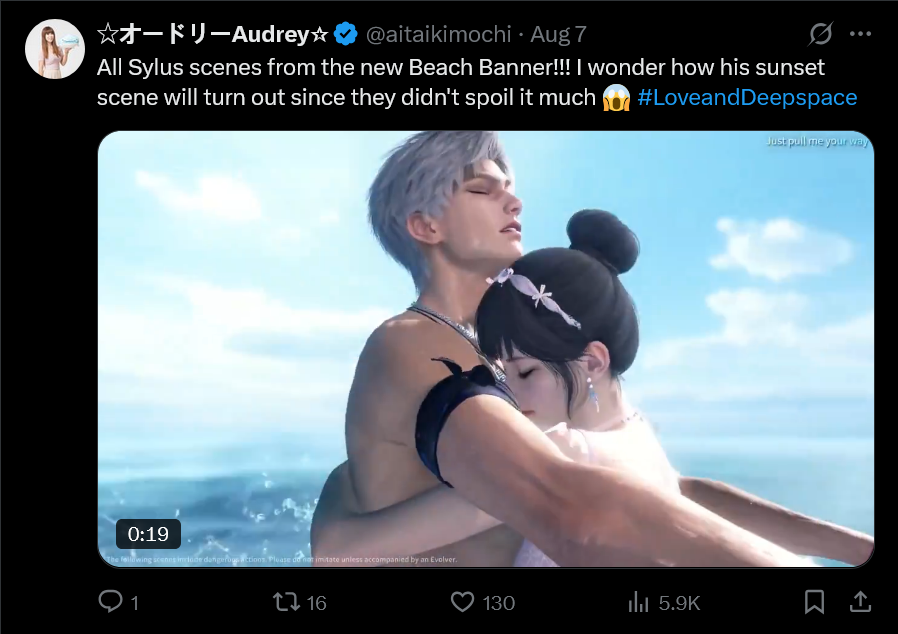898x634 pixels.
Task: Click the 16 reposts count
Action: [316, 603]
